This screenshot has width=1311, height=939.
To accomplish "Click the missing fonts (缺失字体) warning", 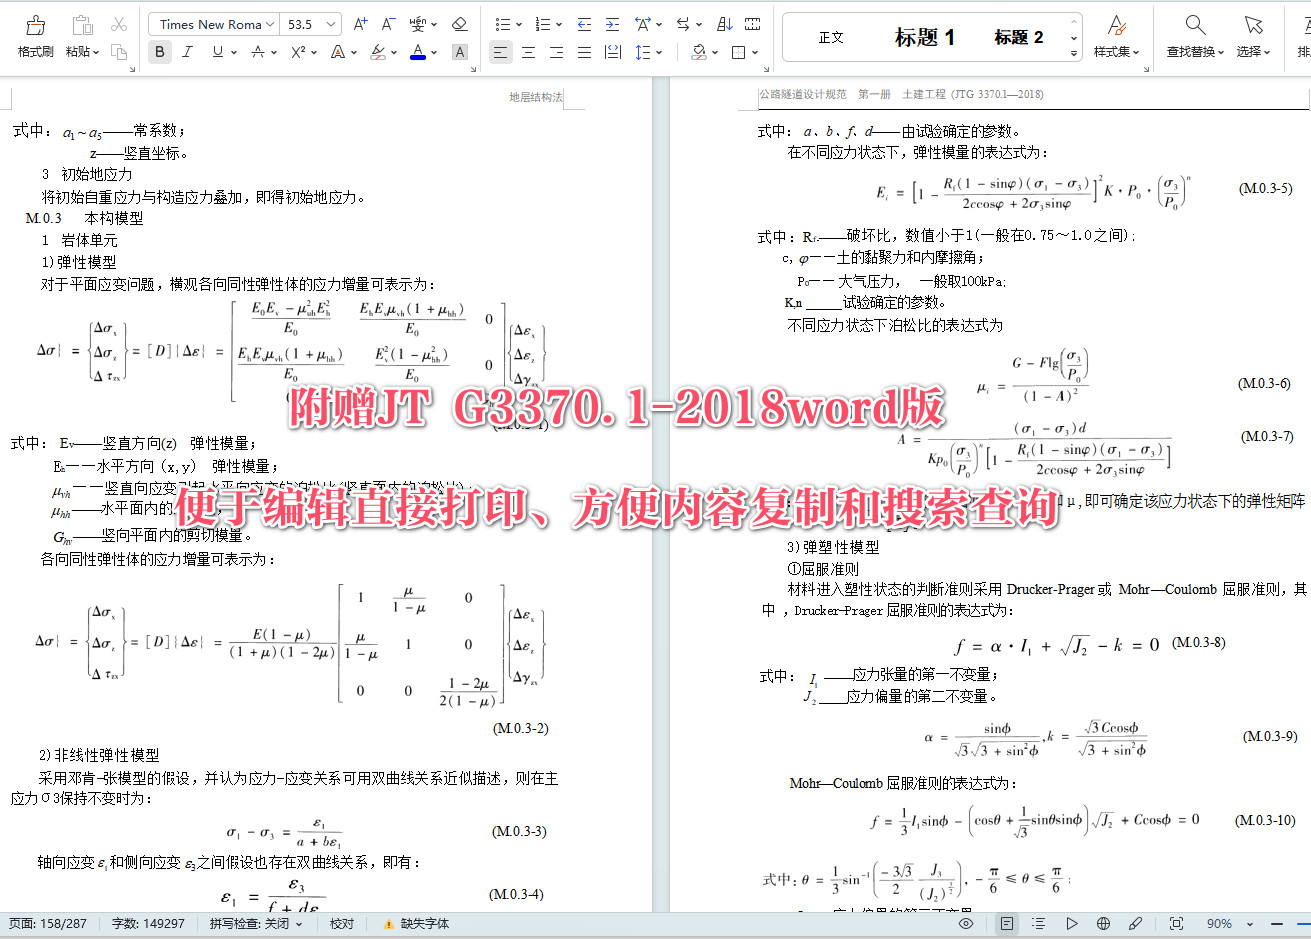I will pos(416,924).
